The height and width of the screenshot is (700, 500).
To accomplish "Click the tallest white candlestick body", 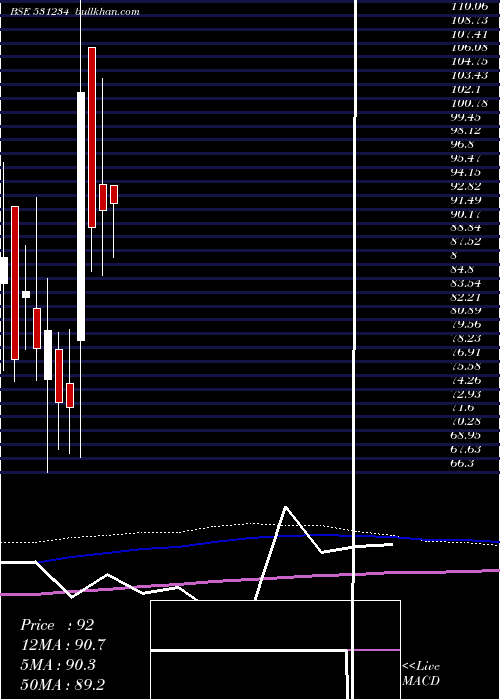I will [x=81, y=217].
